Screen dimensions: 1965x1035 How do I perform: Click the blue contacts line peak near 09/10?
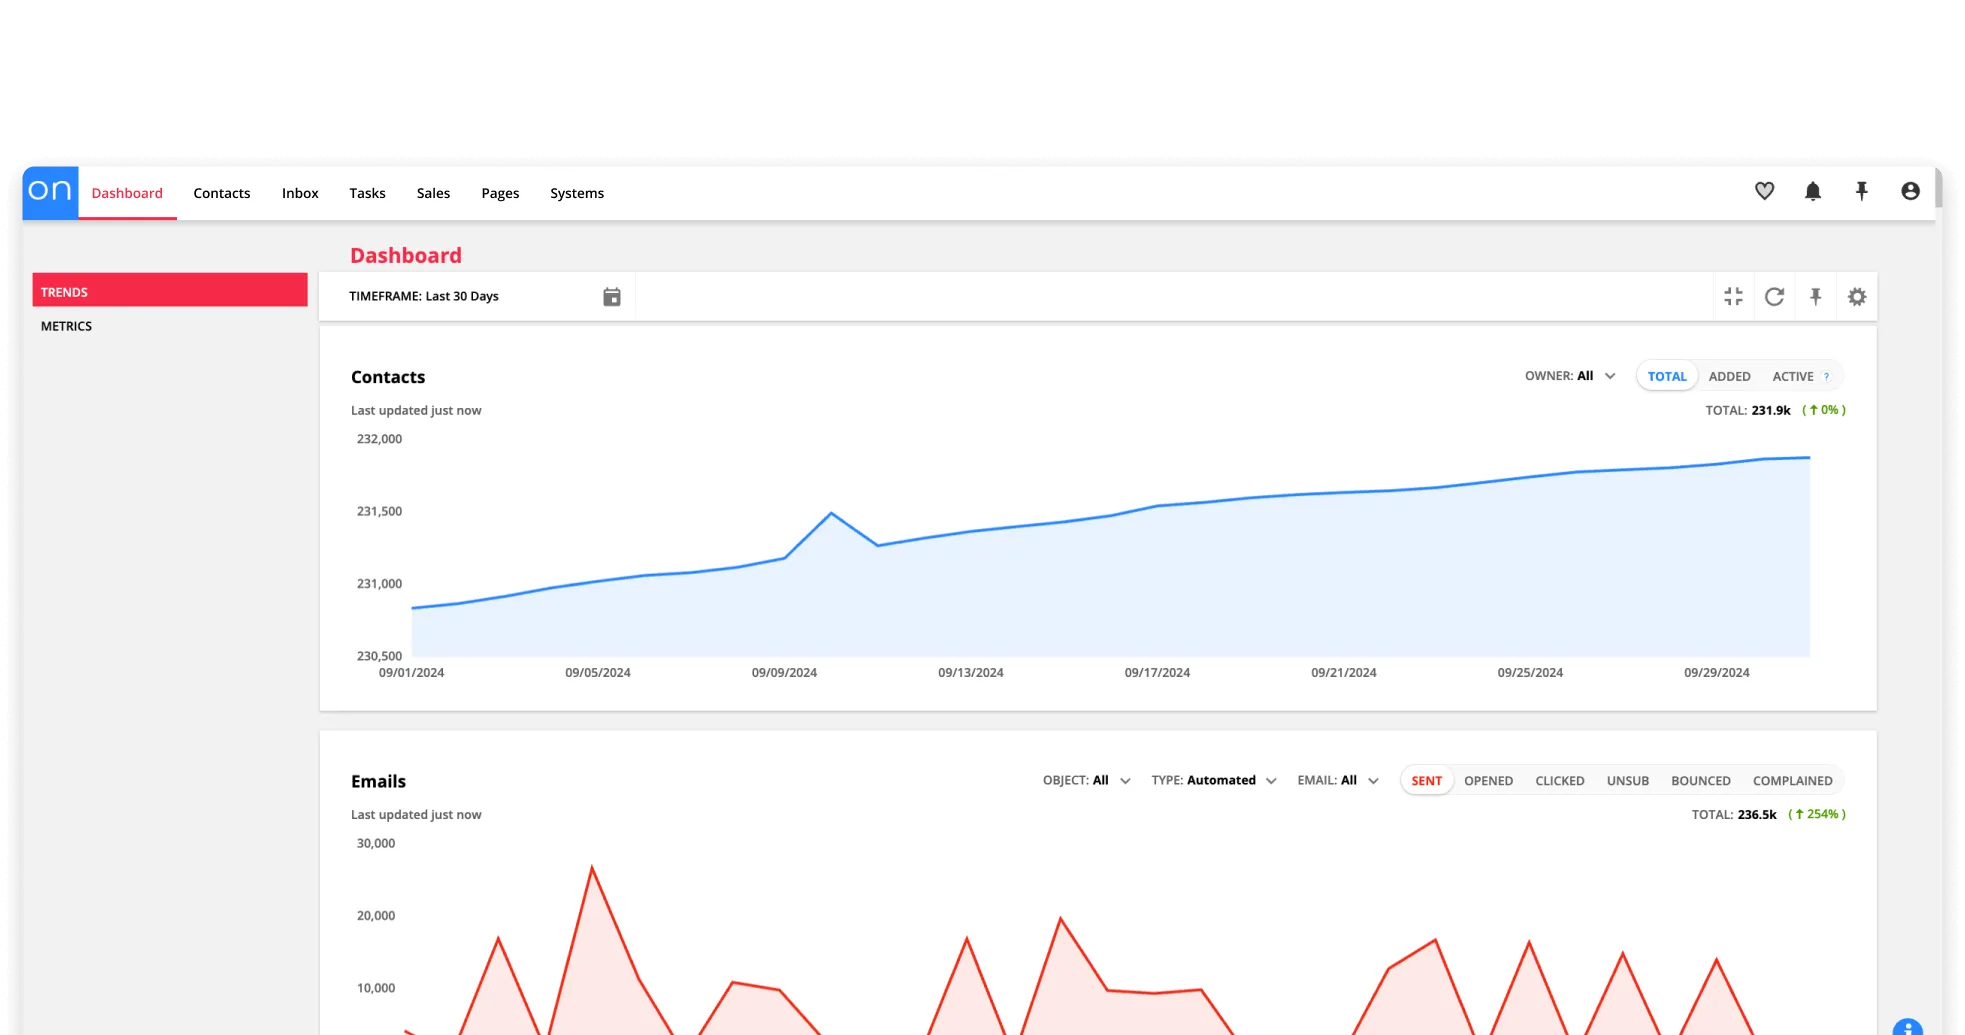[831, 514]
